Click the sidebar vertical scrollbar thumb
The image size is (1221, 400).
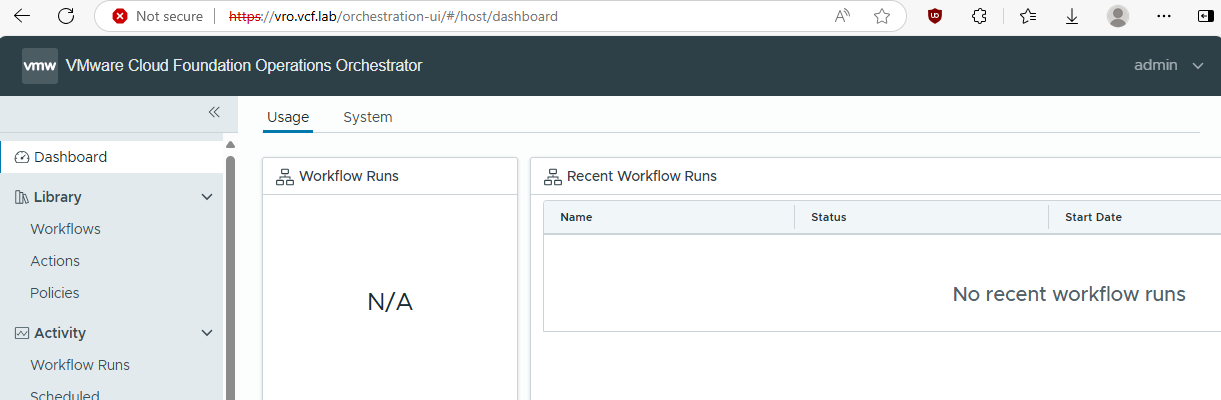[x=230, y=277]
